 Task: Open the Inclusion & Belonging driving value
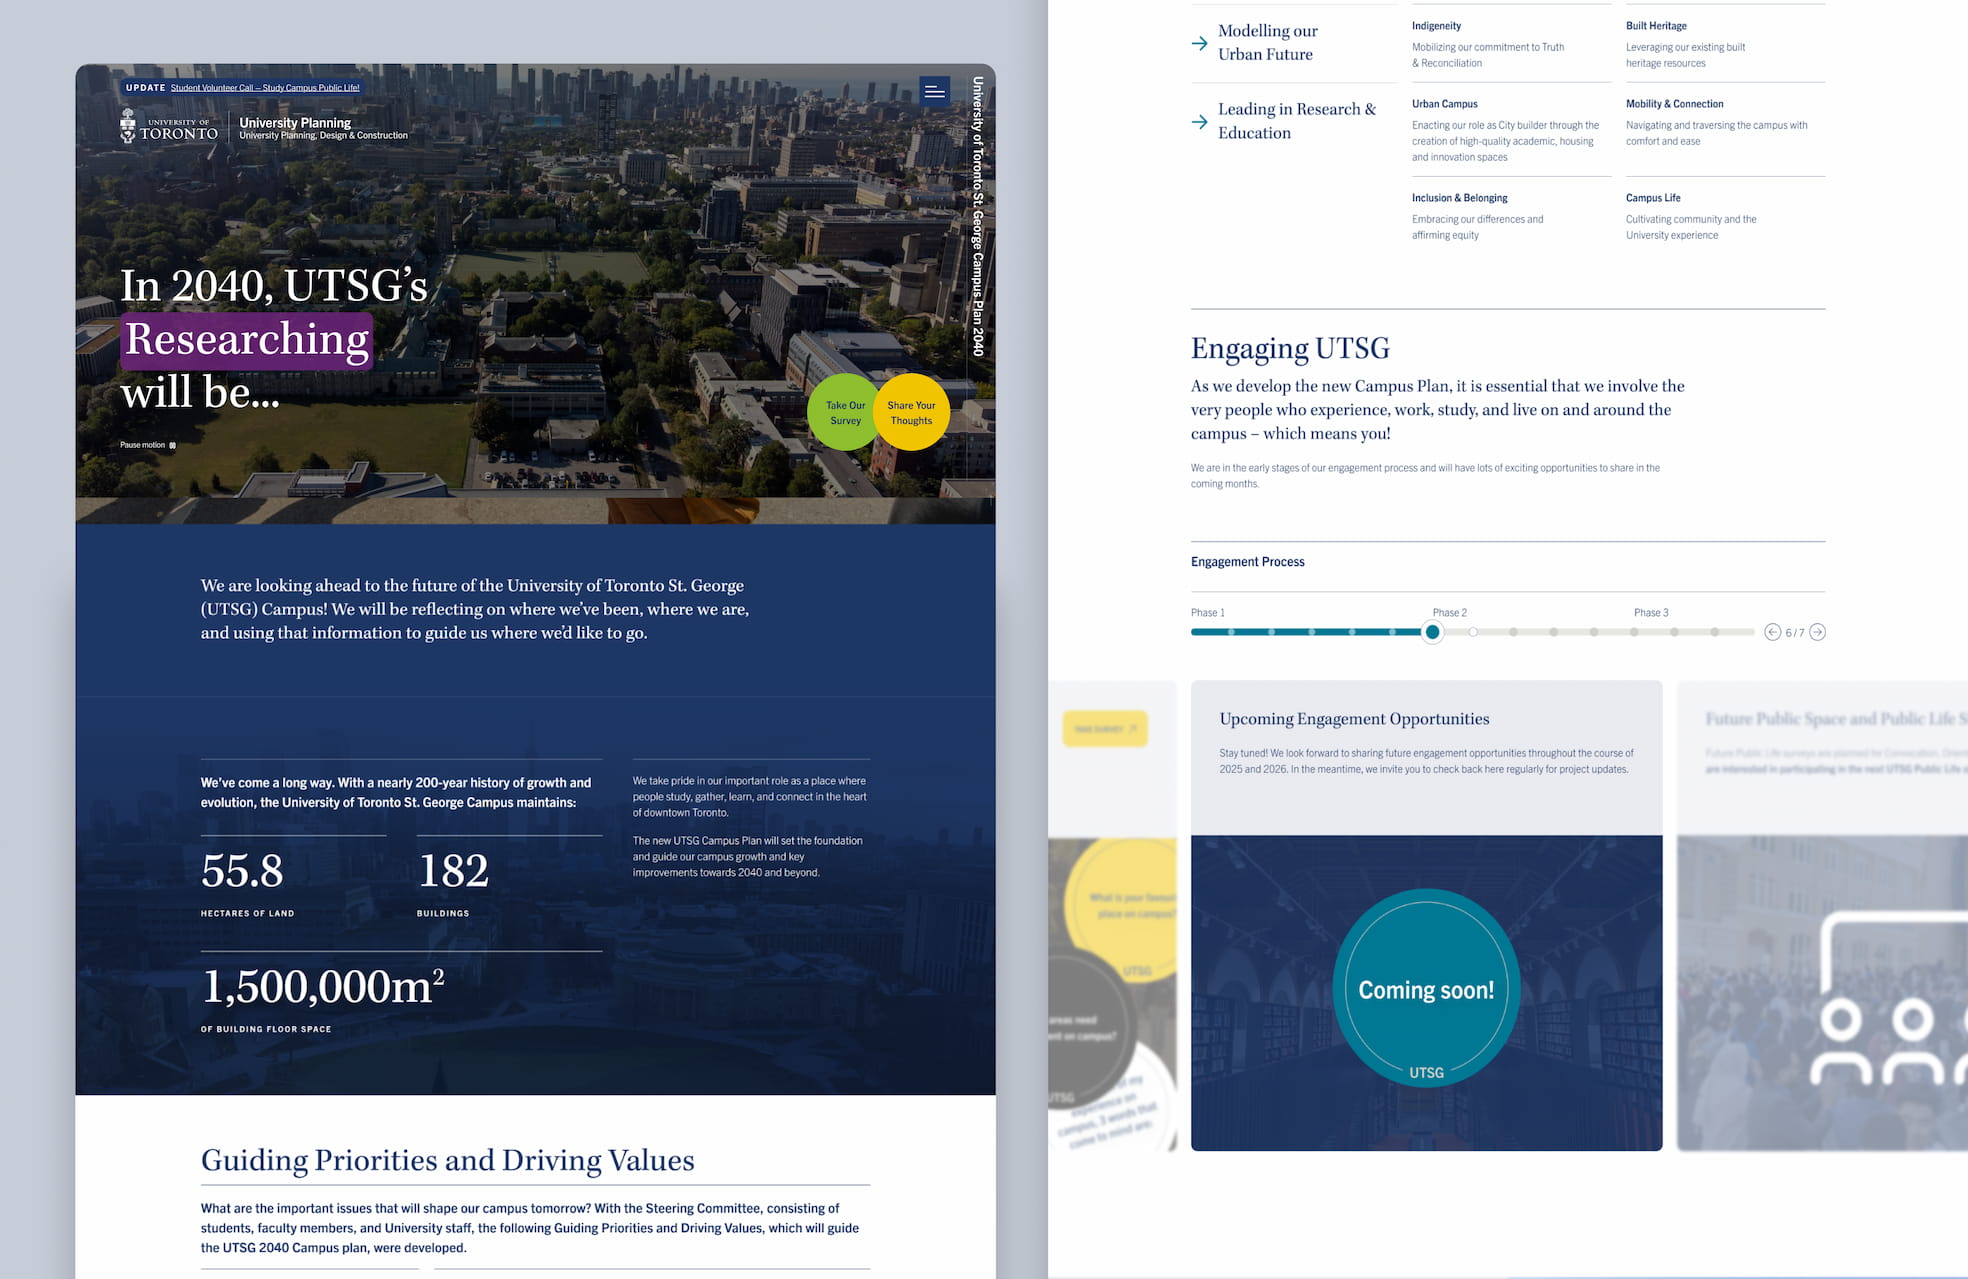click(x=1459, y=198)
